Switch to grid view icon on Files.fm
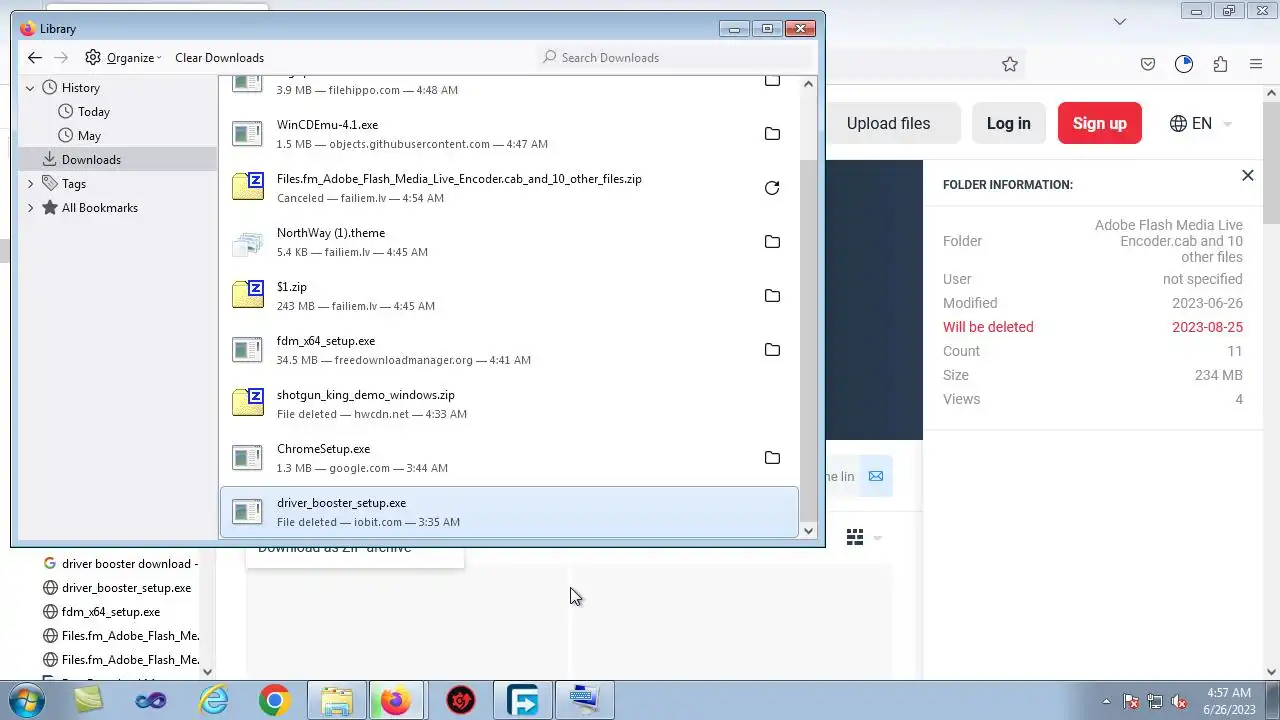 pos(855,538)
